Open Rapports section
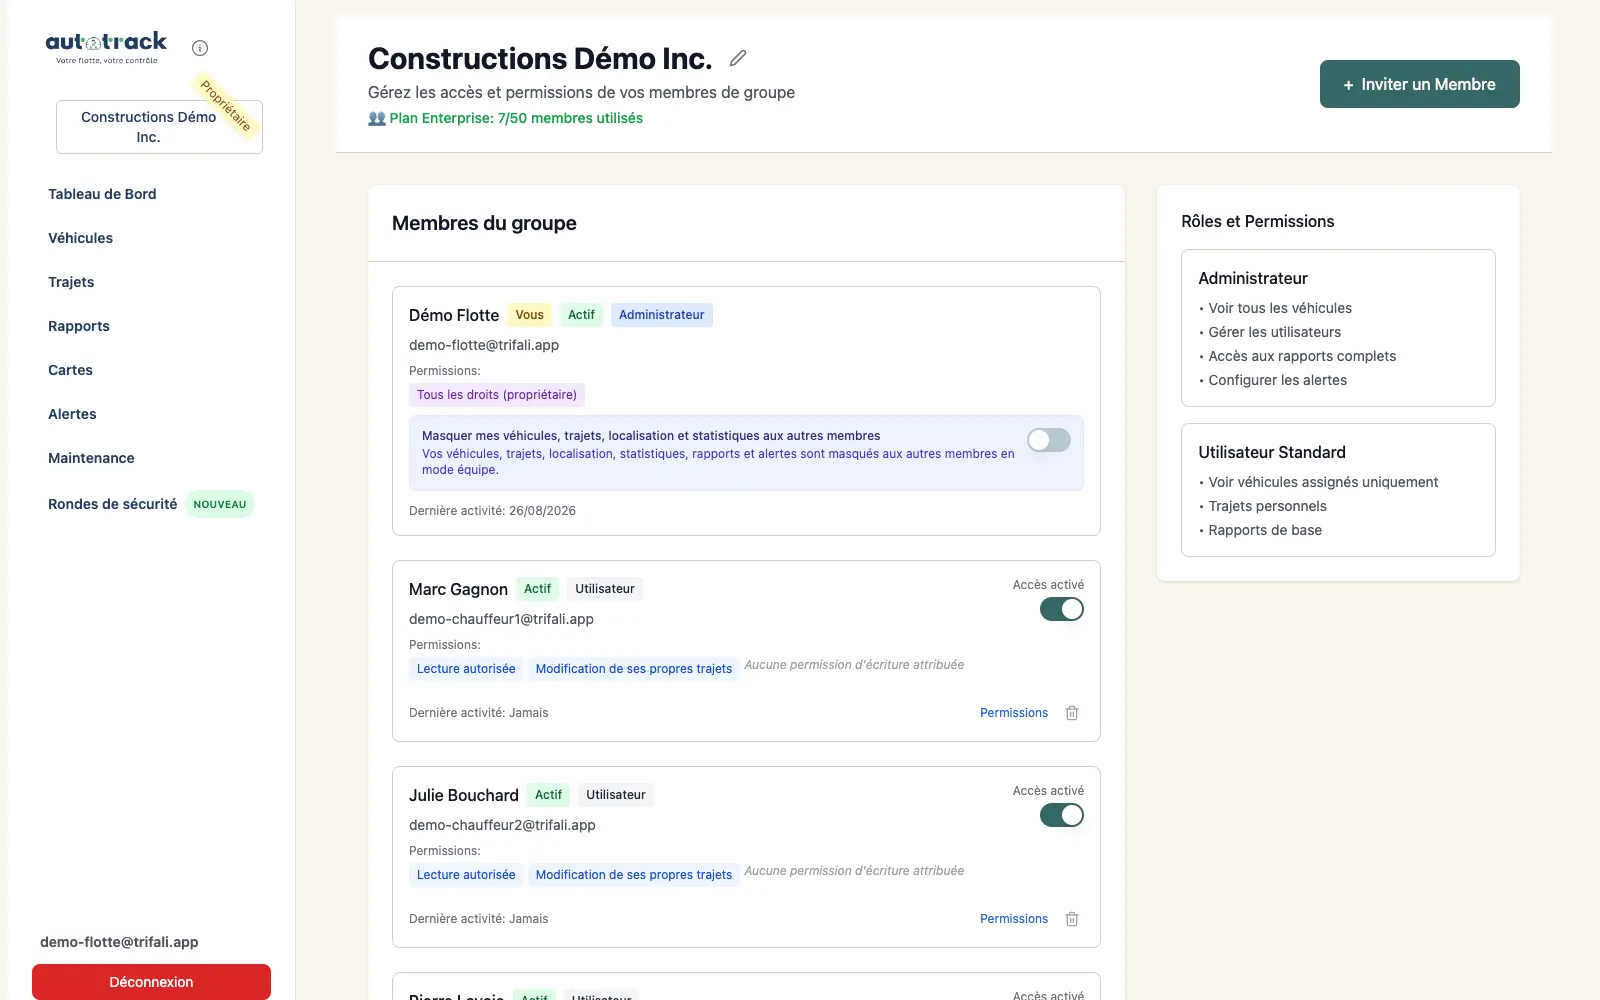This screenshot has height=1000, width=1600. tap(79, 326)
